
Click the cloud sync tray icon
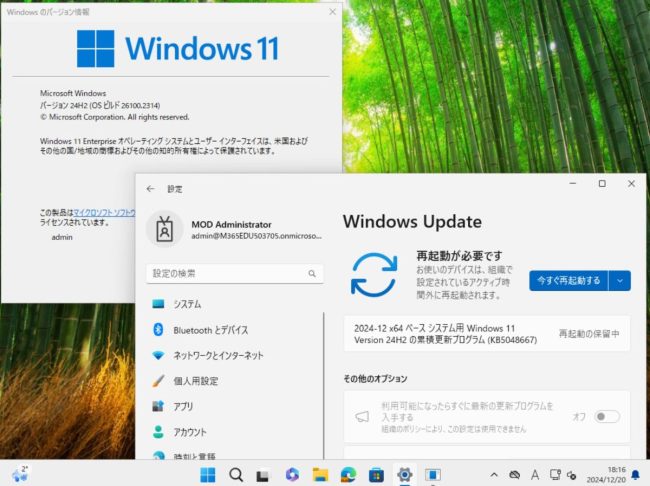514,475
